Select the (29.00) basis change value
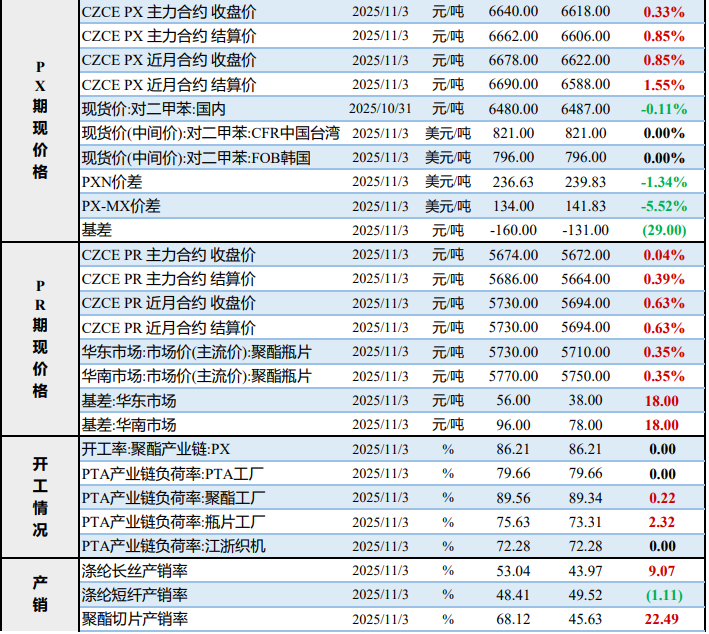The width and height of the screenshot is (709, 634). click(664, 231)
